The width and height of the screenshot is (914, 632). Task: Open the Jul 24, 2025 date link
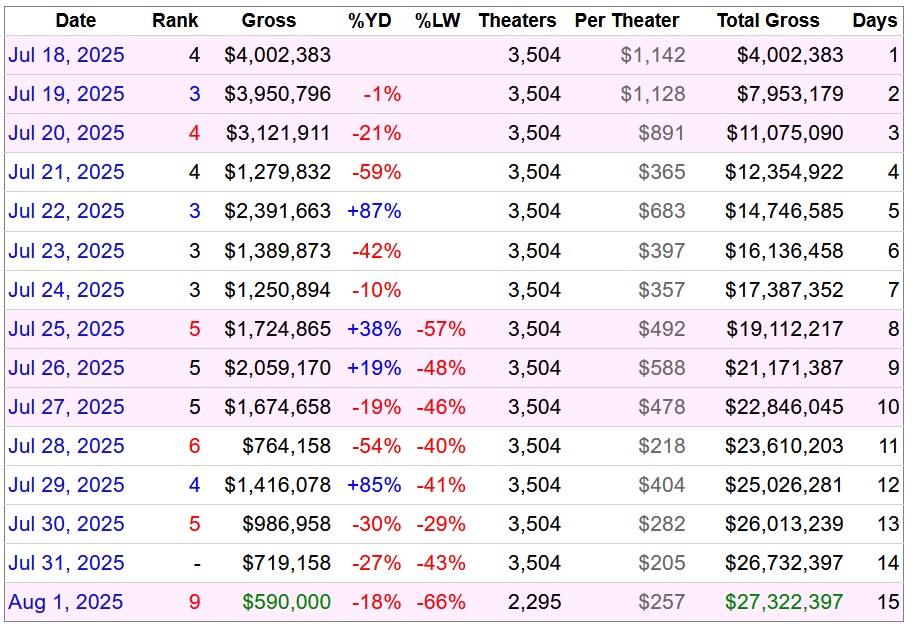coord(66,290)
